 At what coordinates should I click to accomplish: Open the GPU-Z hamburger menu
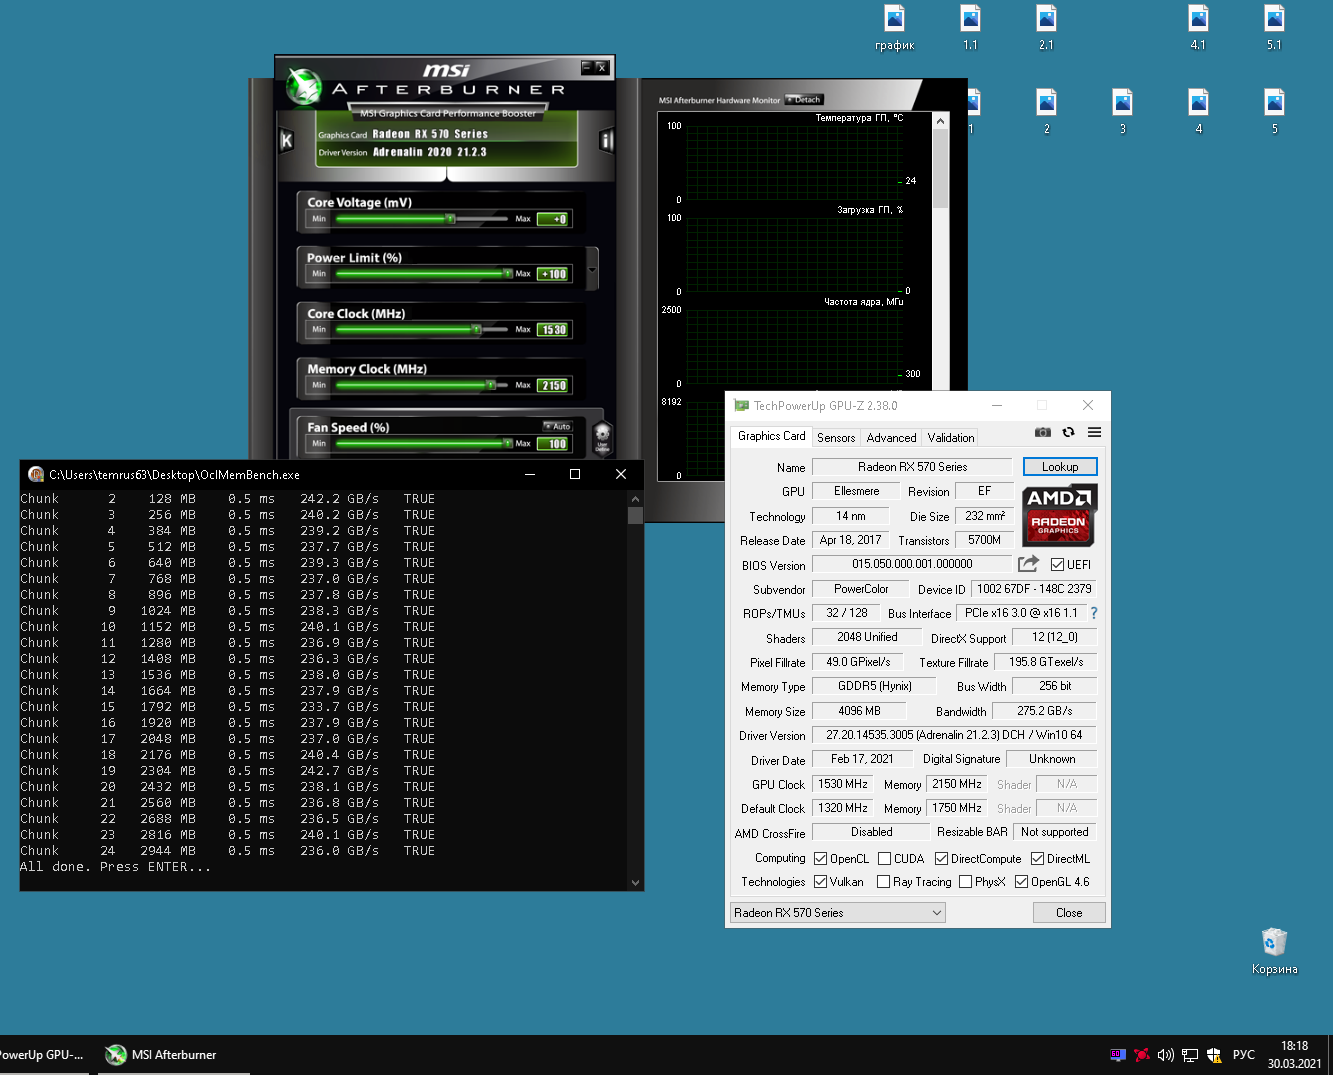[x=1095, y=432]
